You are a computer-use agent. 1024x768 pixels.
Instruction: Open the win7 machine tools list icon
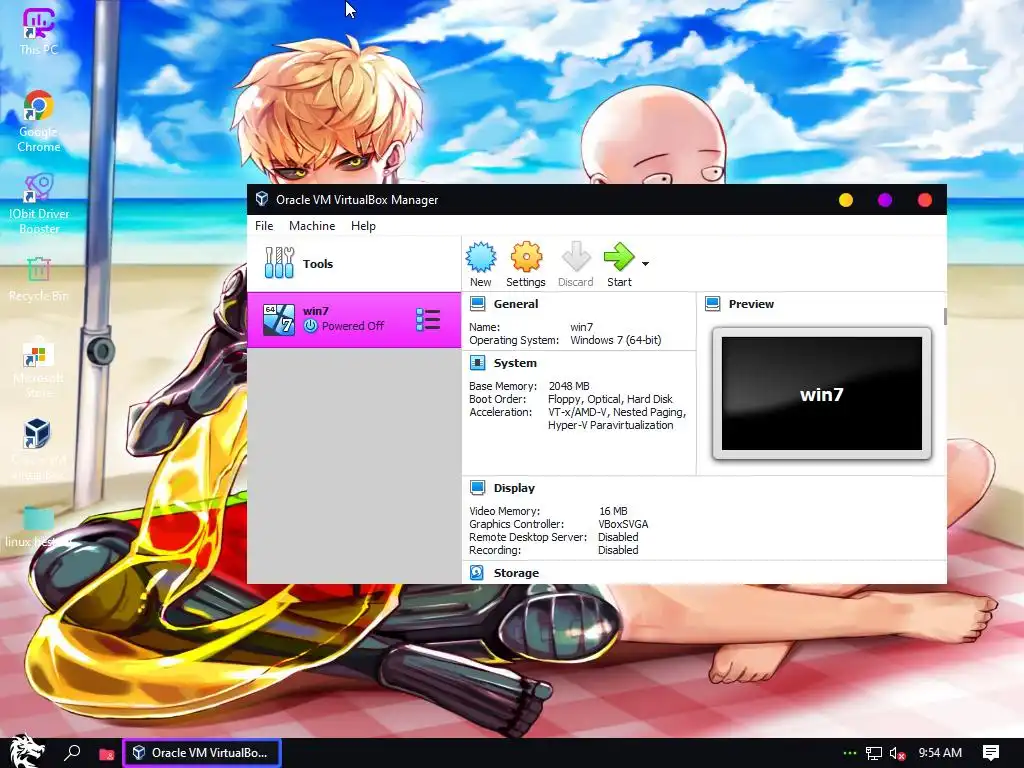click(428, 320)
